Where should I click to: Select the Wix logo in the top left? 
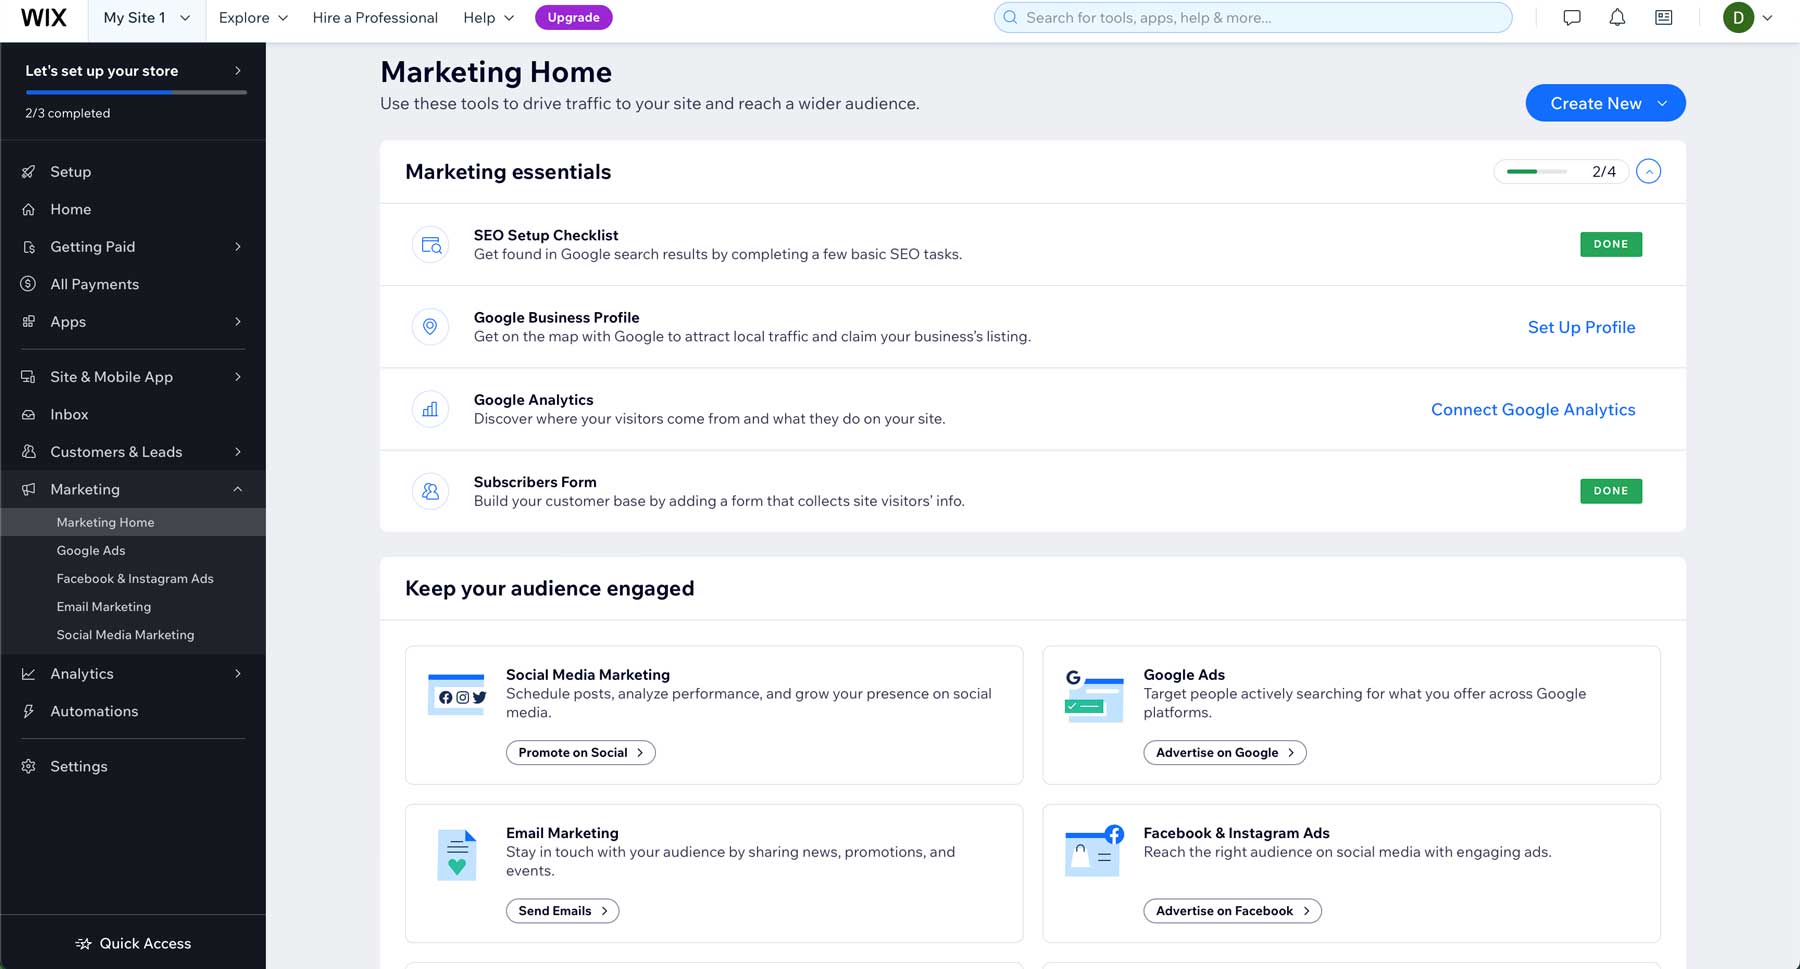[42, 17]
